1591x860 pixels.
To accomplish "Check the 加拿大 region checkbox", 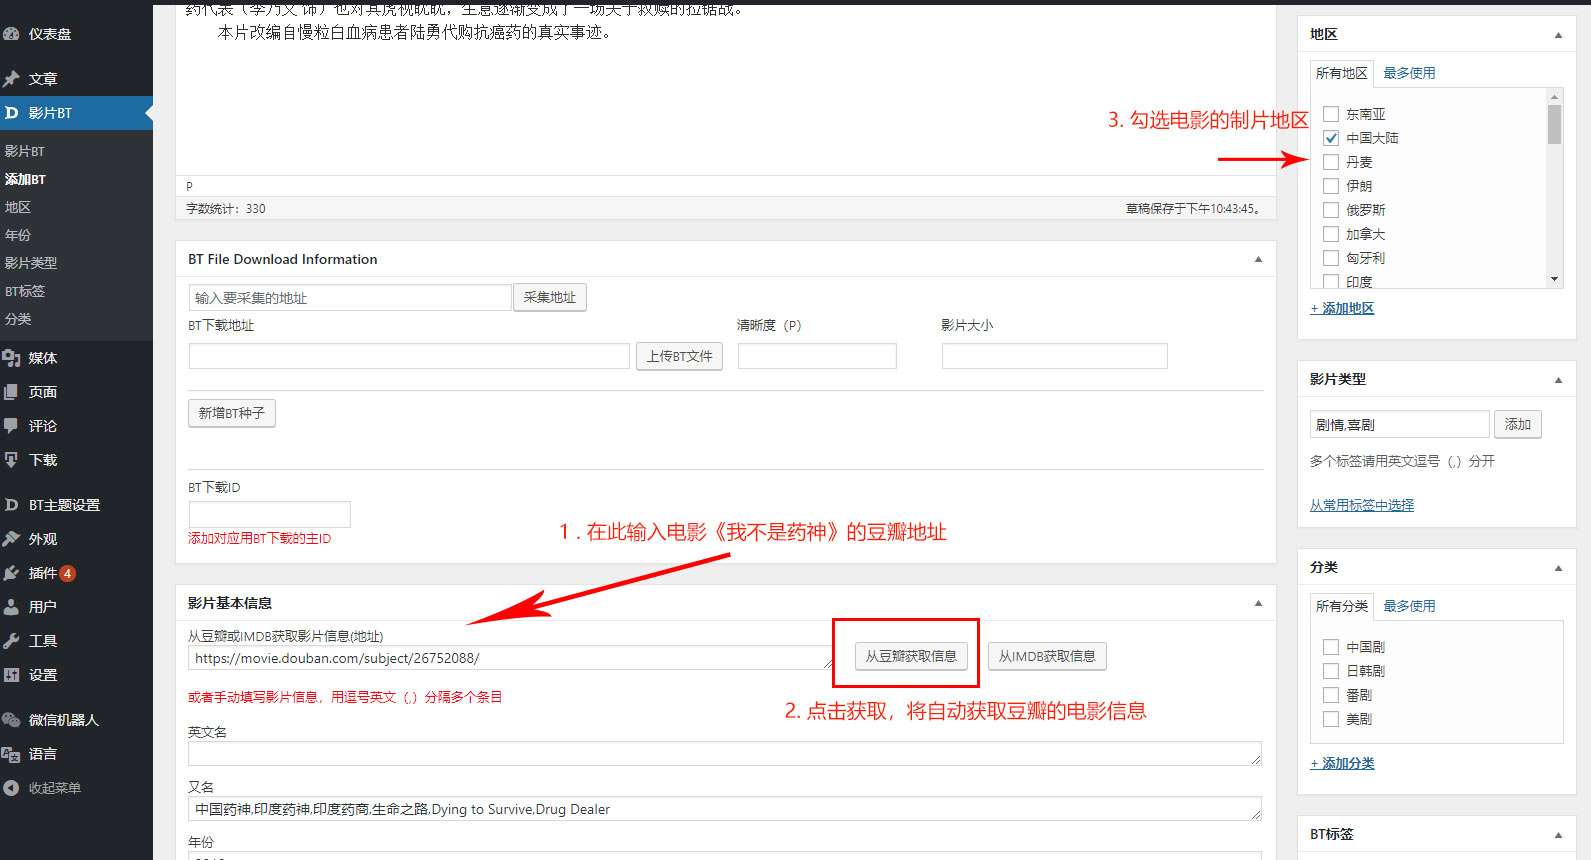I will tap(1331, 234).
